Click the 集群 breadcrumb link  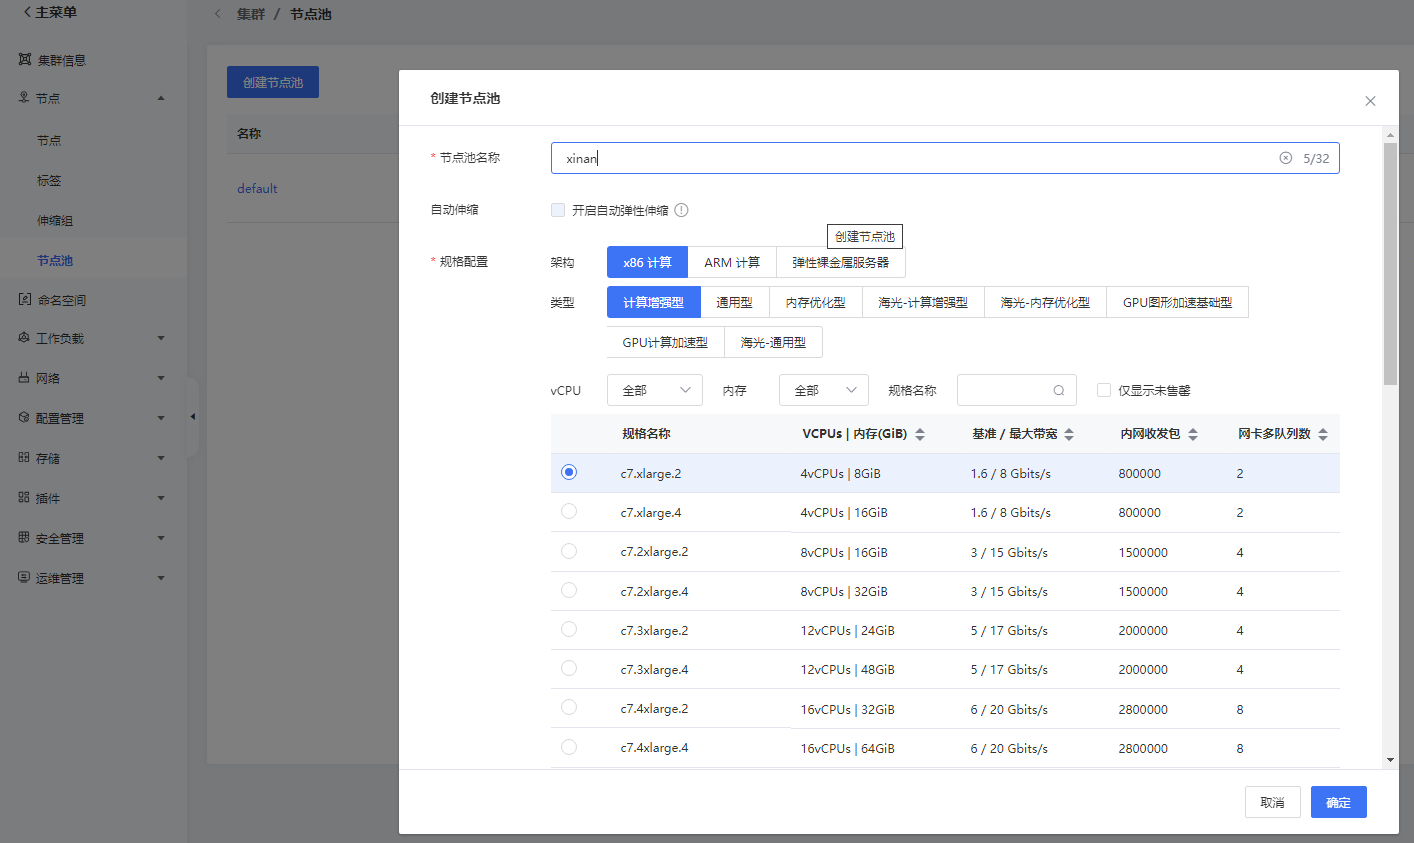251,14
